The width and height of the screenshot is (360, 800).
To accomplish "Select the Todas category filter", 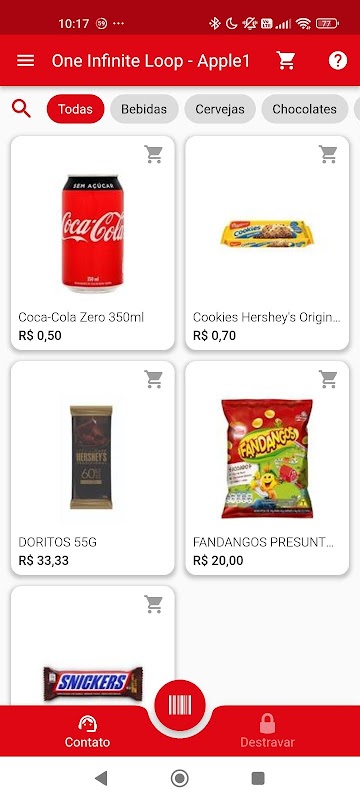I will pyautogui.click(x=75, y=109).
